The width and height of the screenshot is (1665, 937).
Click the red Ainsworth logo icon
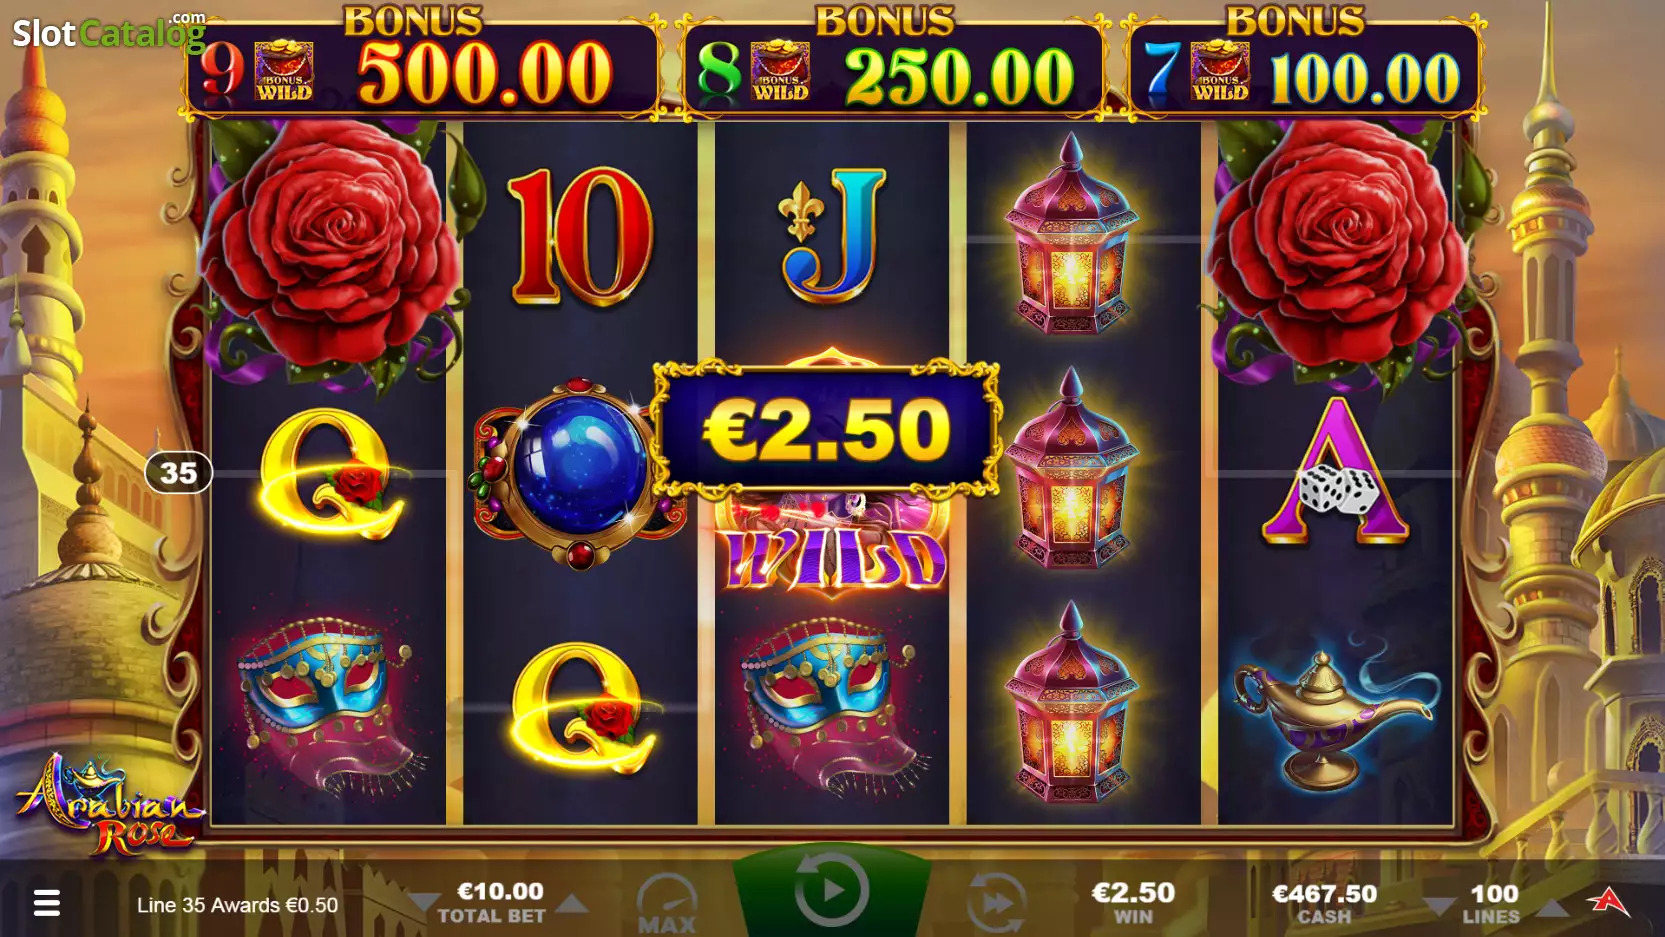(1608, 902)
